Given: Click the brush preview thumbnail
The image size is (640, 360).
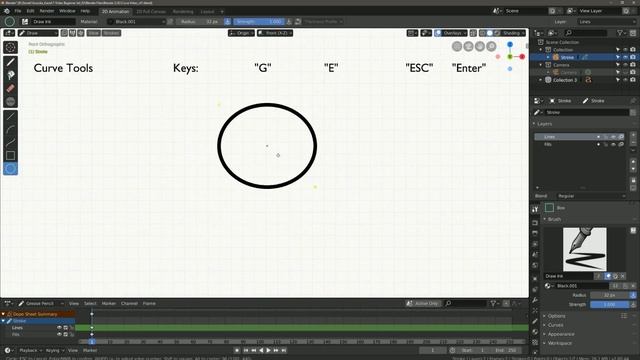Looking at the screenshot, I should click(x=584, y=249).
